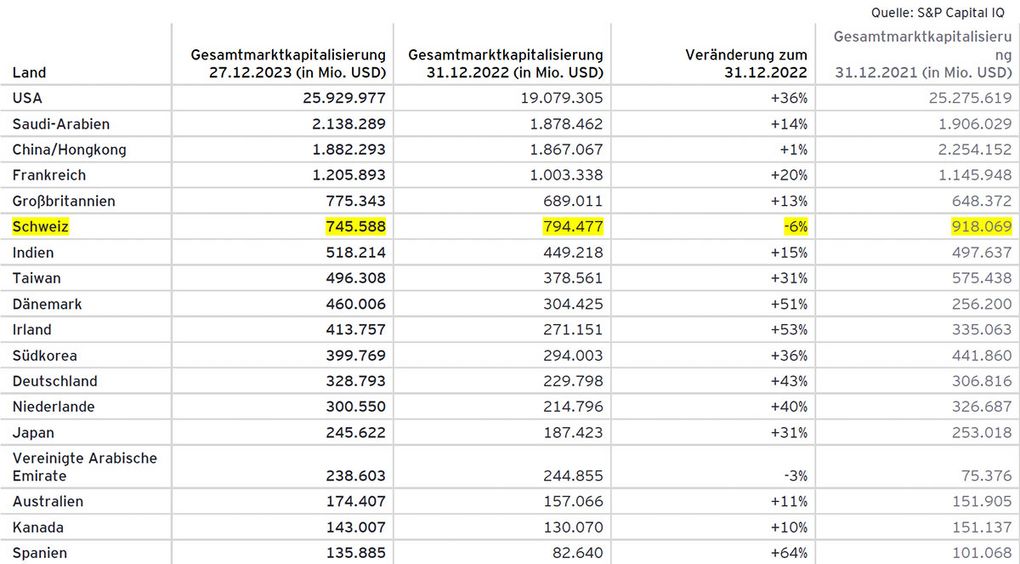Click the change value '+11%'
This screenshot has width=1020, height=564.
(x=788, y=502)
